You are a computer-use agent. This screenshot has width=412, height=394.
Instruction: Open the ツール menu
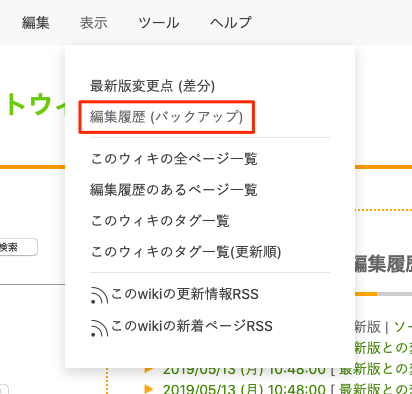tap(159, 23)
